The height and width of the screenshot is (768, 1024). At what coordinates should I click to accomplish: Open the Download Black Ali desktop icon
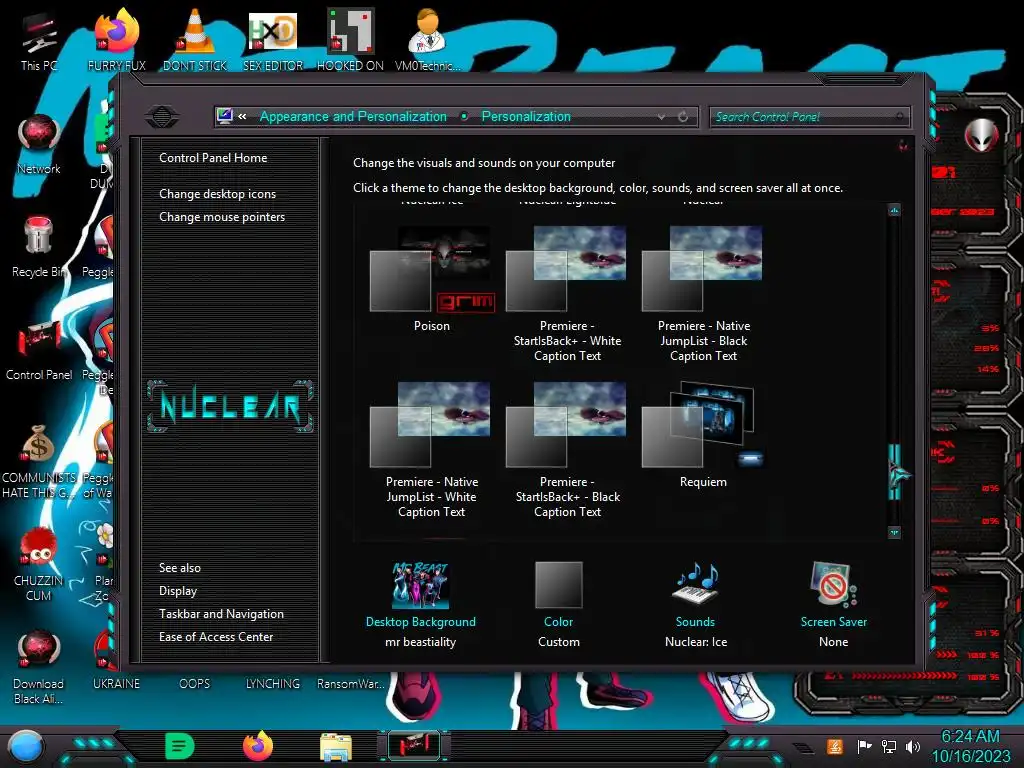39,667
